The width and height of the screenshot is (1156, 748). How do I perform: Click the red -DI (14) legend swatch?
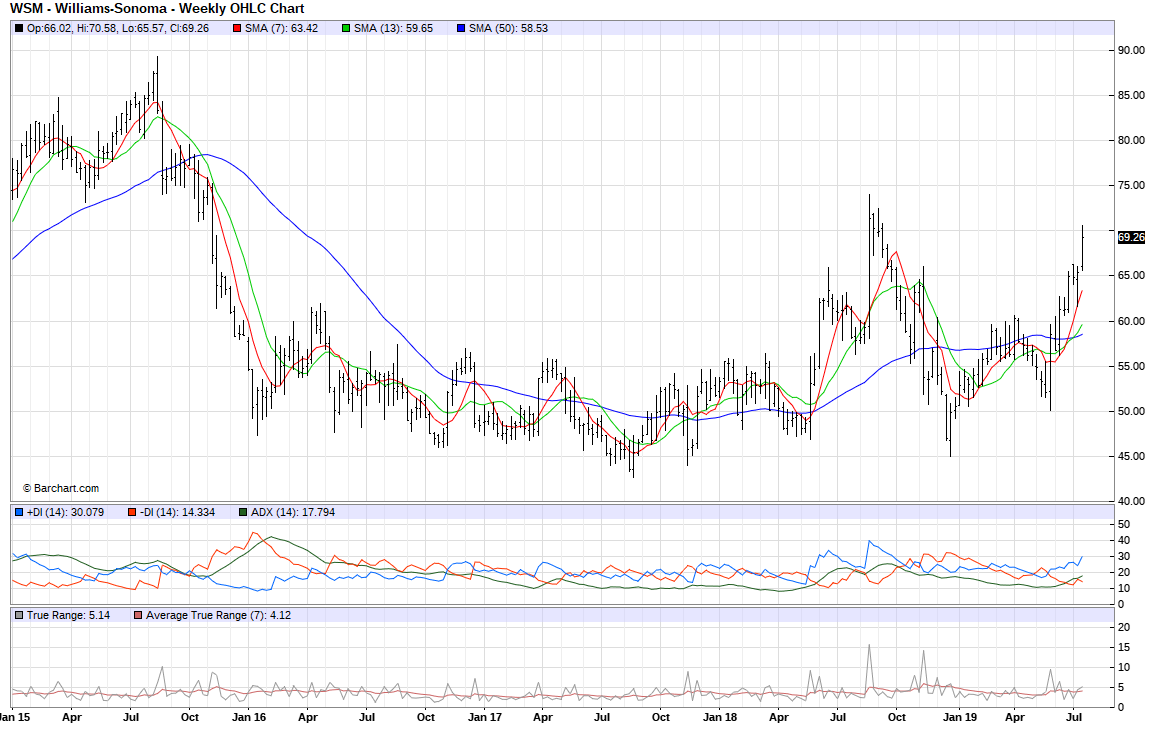tap(132, 512)
